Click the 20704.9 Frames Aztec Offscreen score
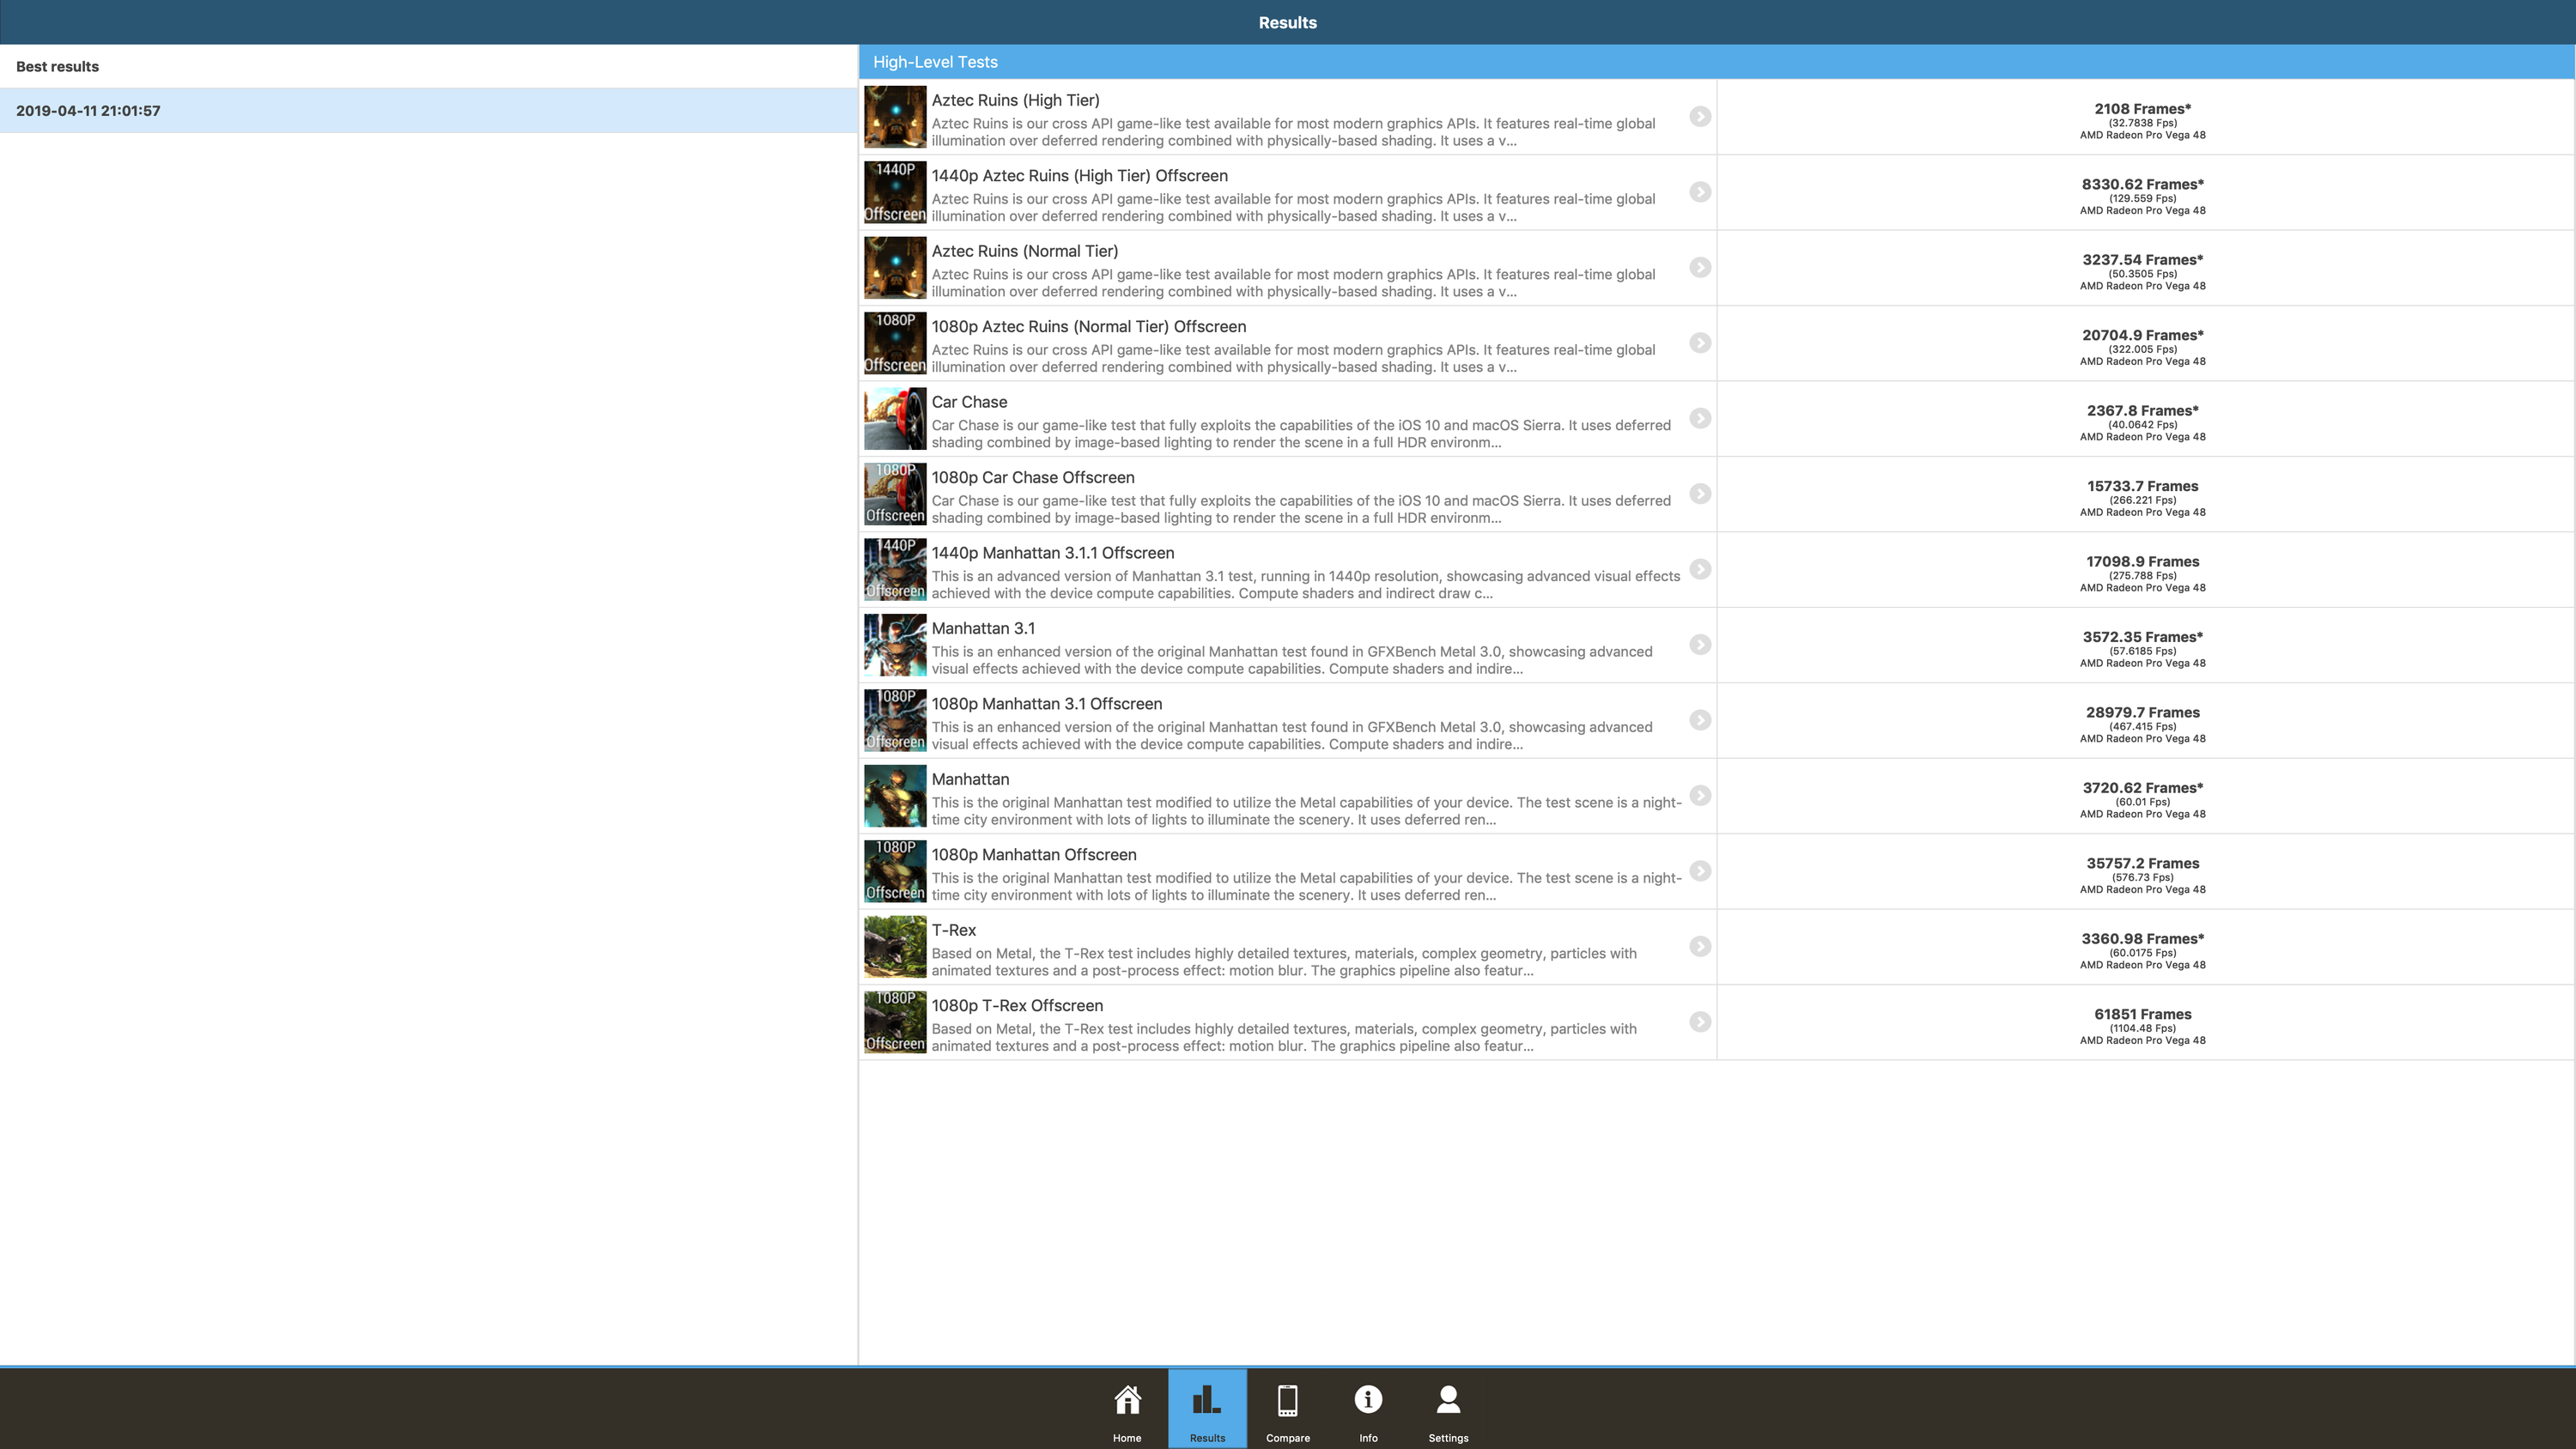Image resolution: width=2576 pixels, height=1449 pixels. (2142, 335)
